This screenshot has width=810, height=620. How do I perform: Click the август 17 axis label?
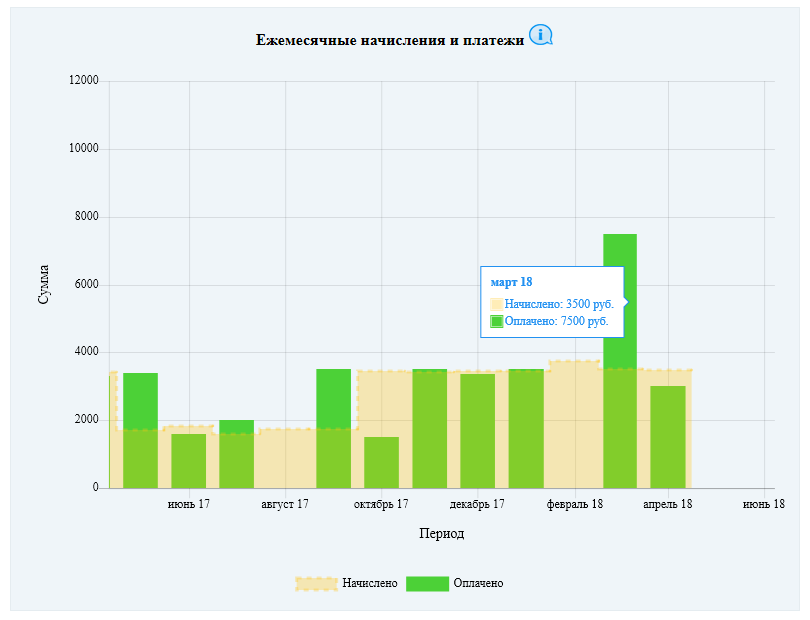click(x=285, y=504)
